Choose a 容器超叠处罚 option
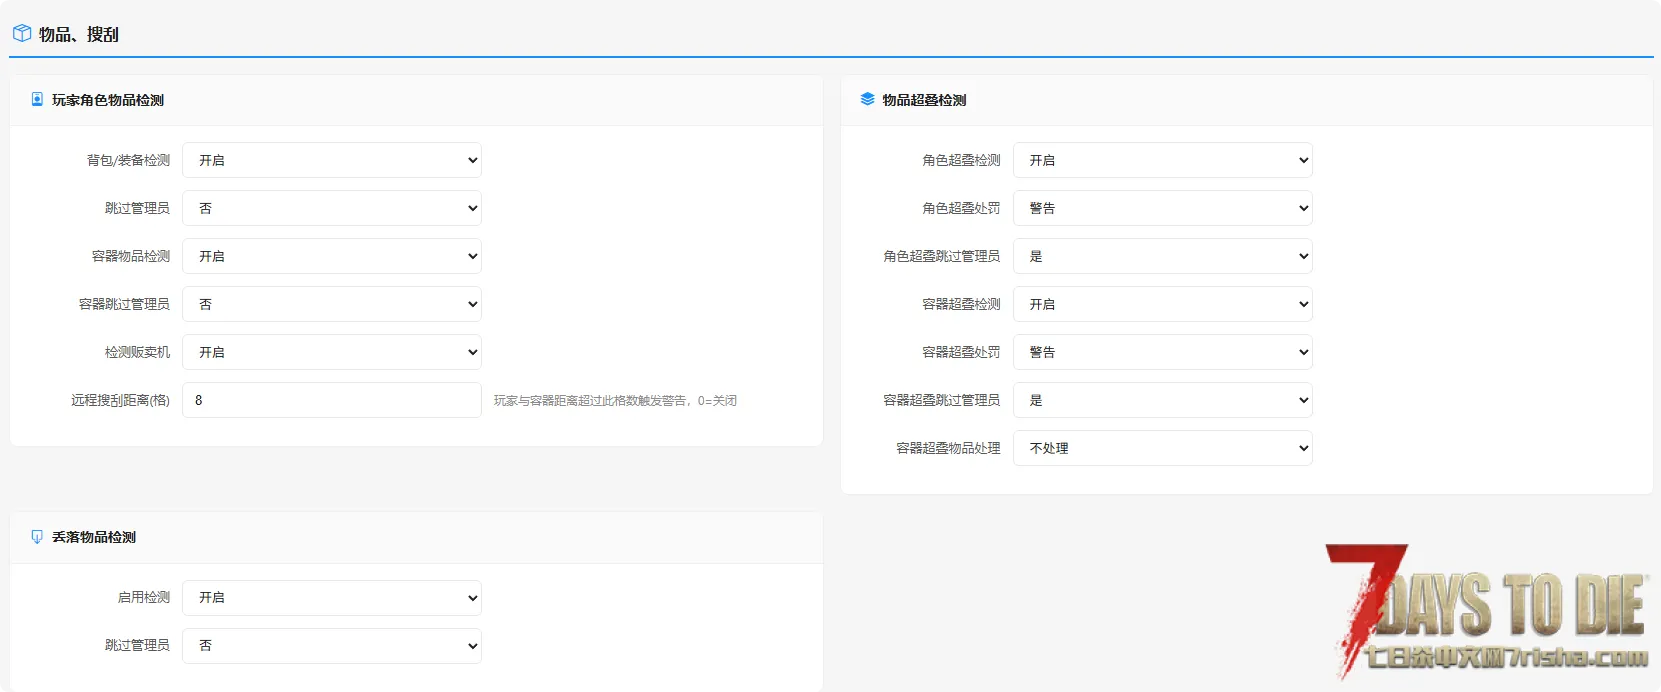The height and width of the screenshot is (692, 1661). tap(1162, 352)
